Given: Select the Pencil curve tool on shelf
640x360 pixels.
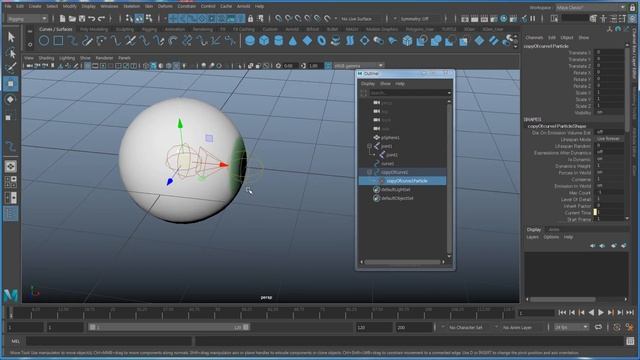Looking at the screenshot, I should (x=87, y=41).
